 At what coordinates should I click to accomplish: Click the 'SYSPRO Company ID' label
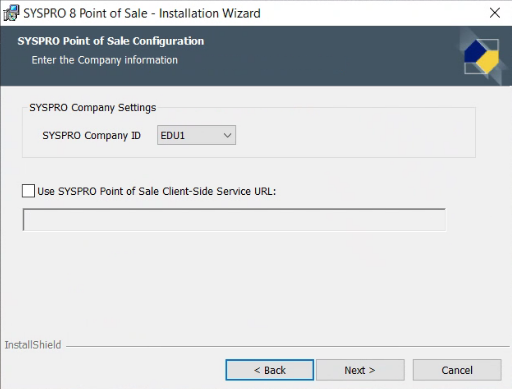coord(91,136)
